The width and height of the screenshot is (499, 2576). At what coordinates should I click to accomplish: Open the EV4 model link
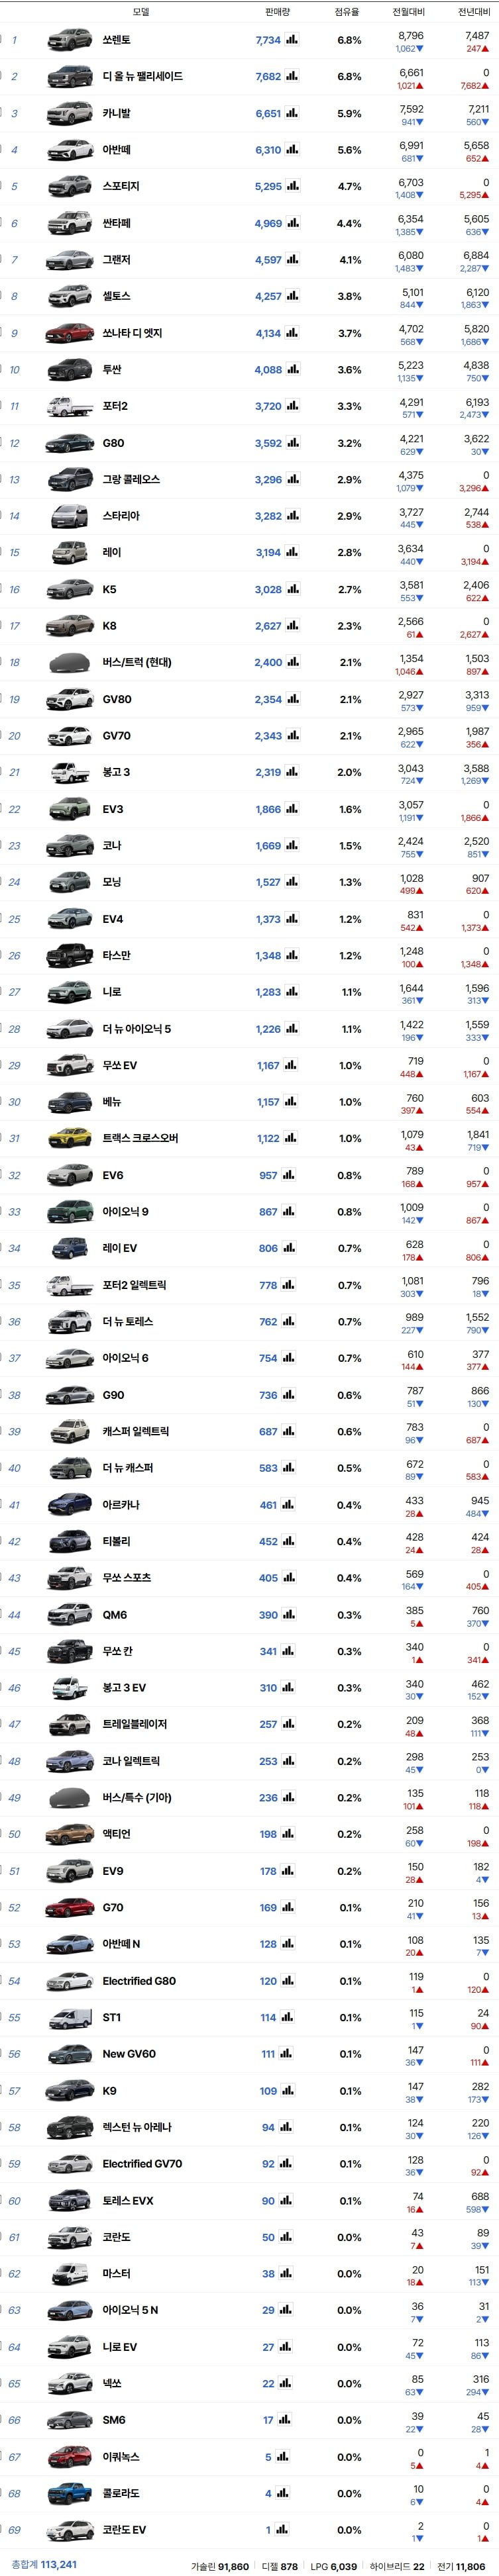(x=113, y=919)
